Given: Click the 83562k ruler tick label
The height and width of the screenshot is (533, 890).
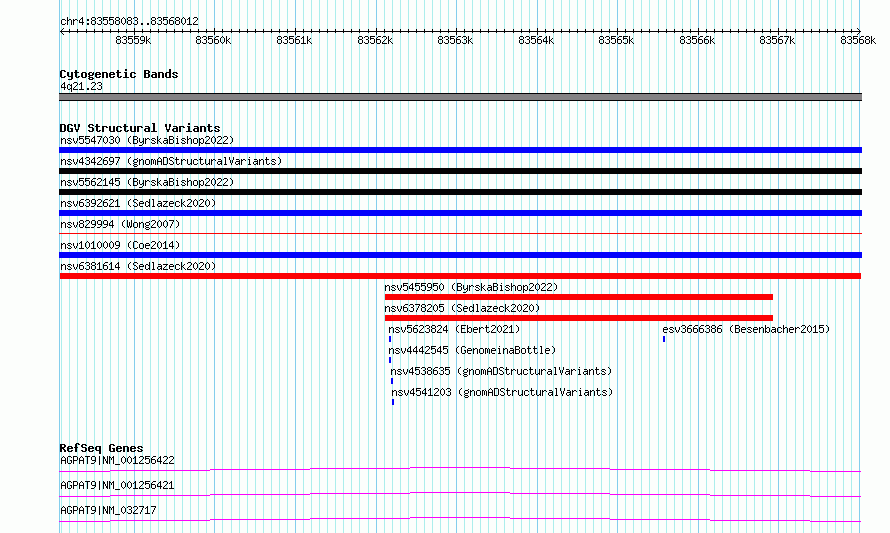Looking at the screenshot, I should (375, 40).
